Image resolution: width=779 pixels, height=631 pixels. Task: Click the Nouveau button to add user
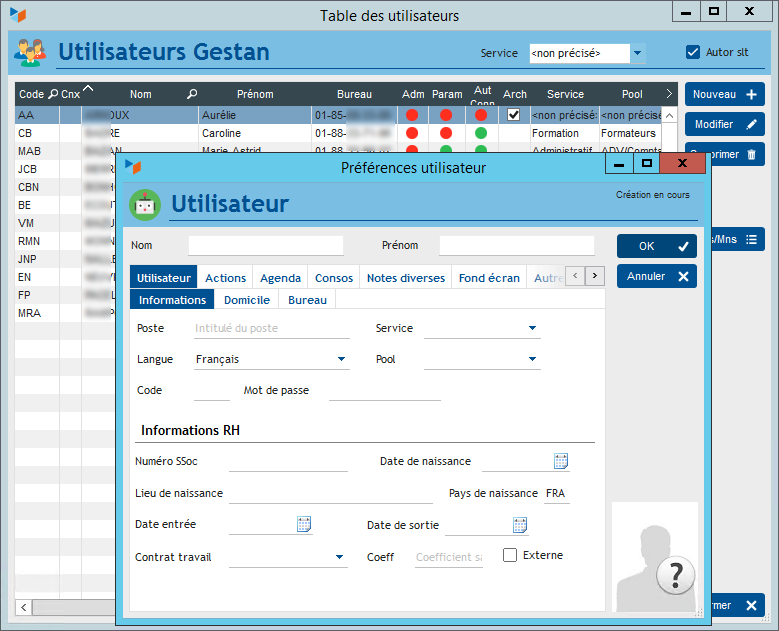724,94
